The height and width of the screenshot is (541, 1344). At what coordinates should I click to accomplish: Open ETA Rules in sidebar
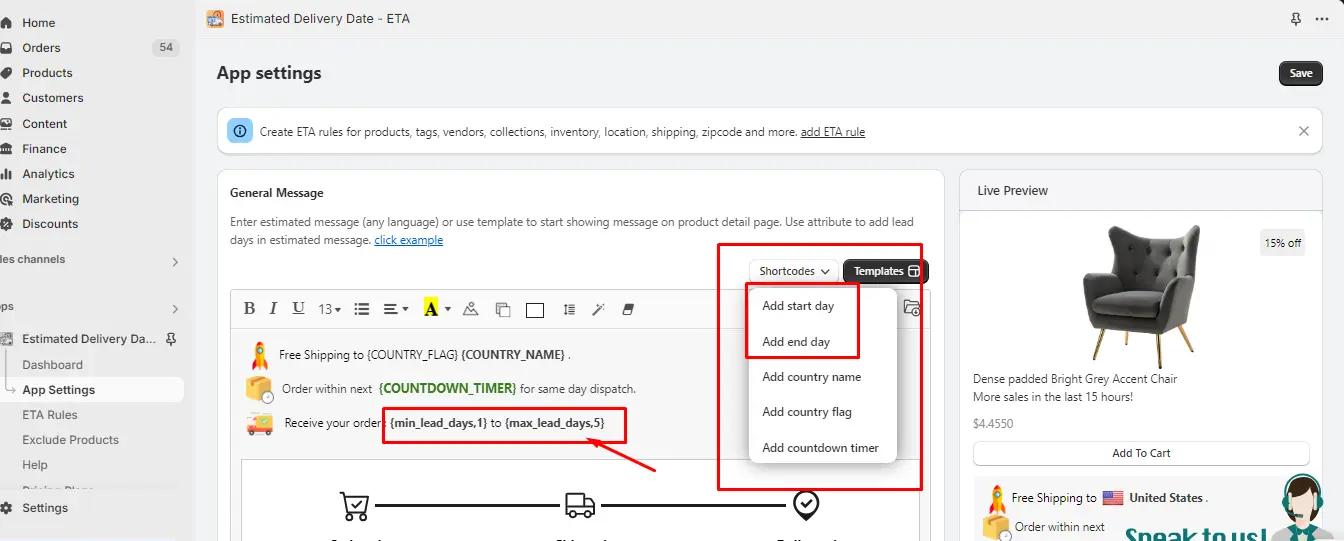coord(50,415)
